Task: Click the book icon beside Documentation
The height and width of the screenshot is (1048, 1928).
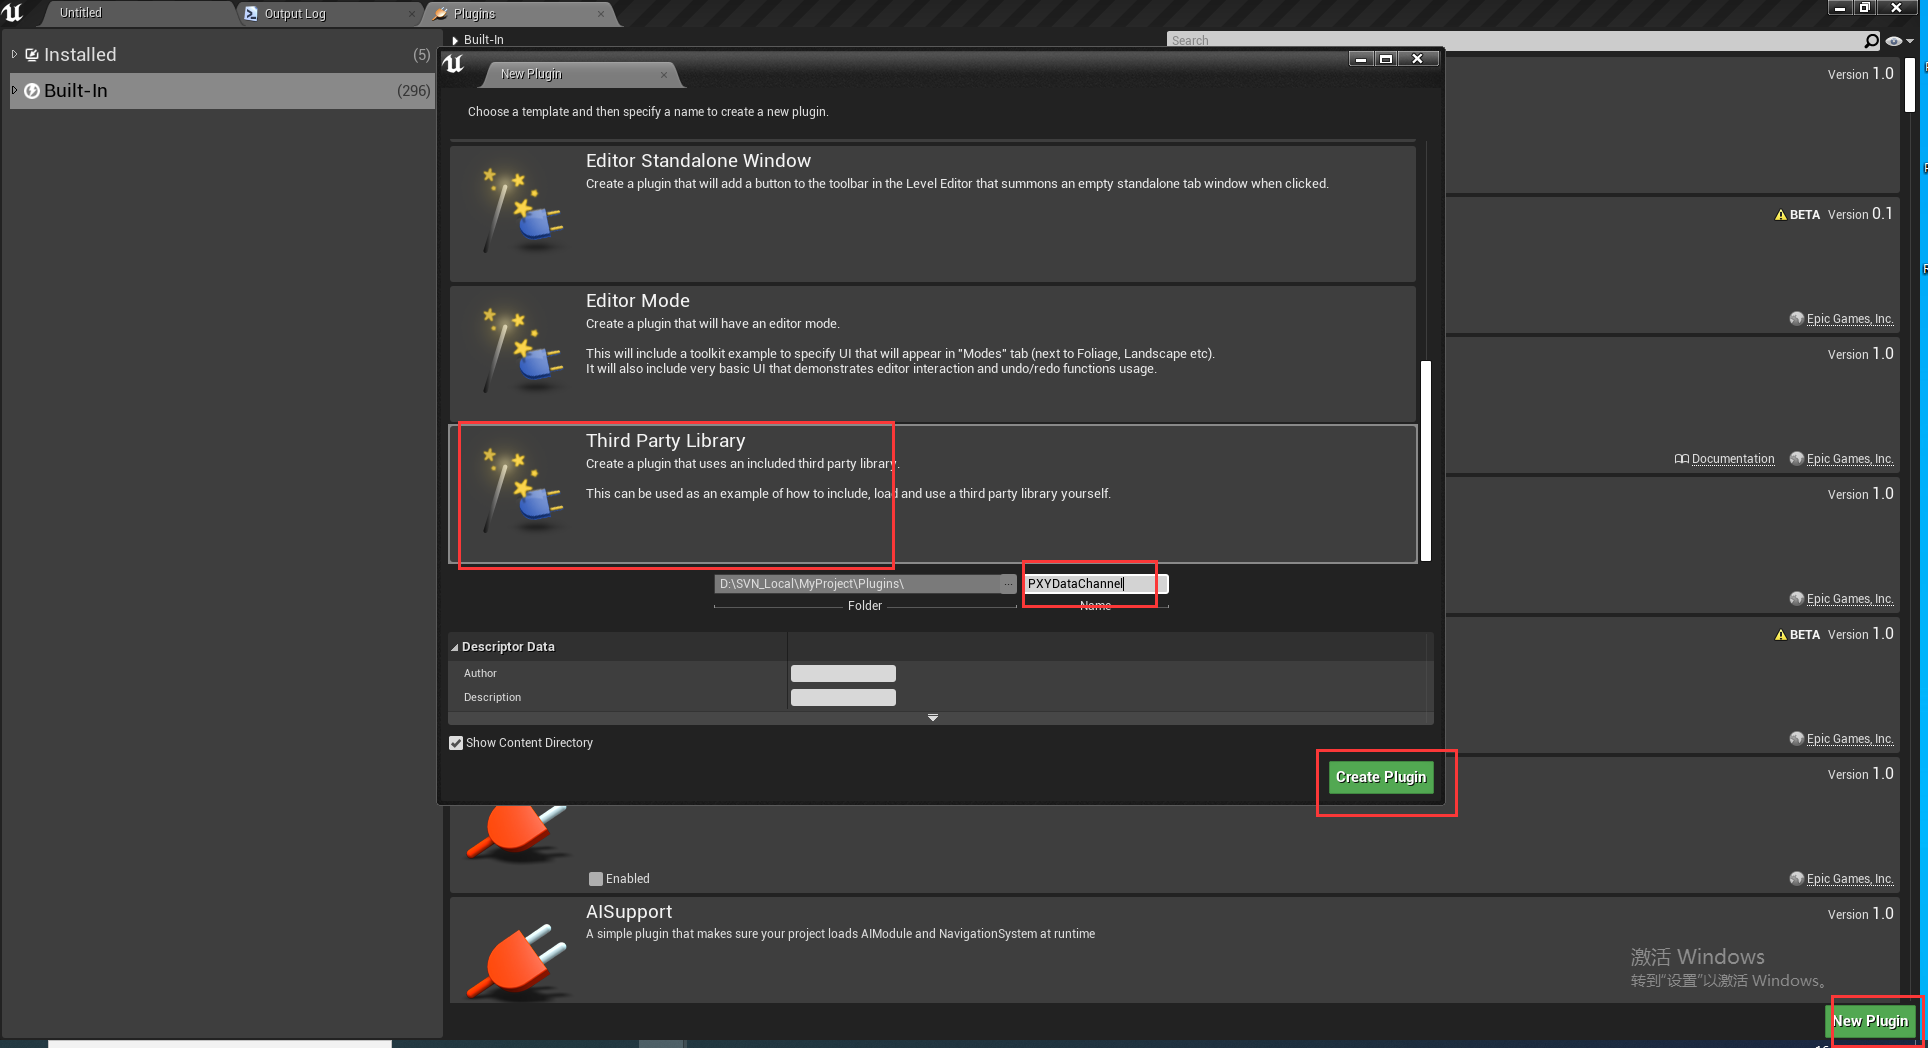Action: point(1681,459)
